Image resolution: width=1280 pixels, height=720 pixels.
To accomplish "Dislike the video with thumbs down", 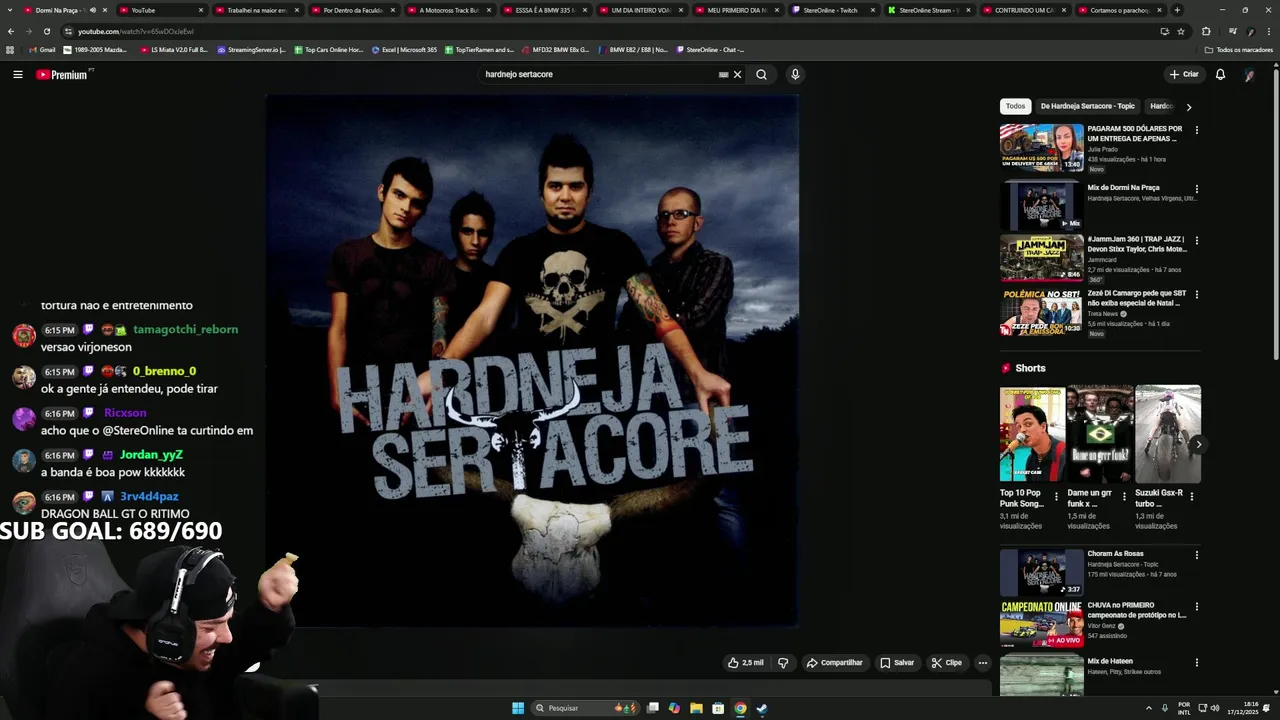I will pos(783,662).
